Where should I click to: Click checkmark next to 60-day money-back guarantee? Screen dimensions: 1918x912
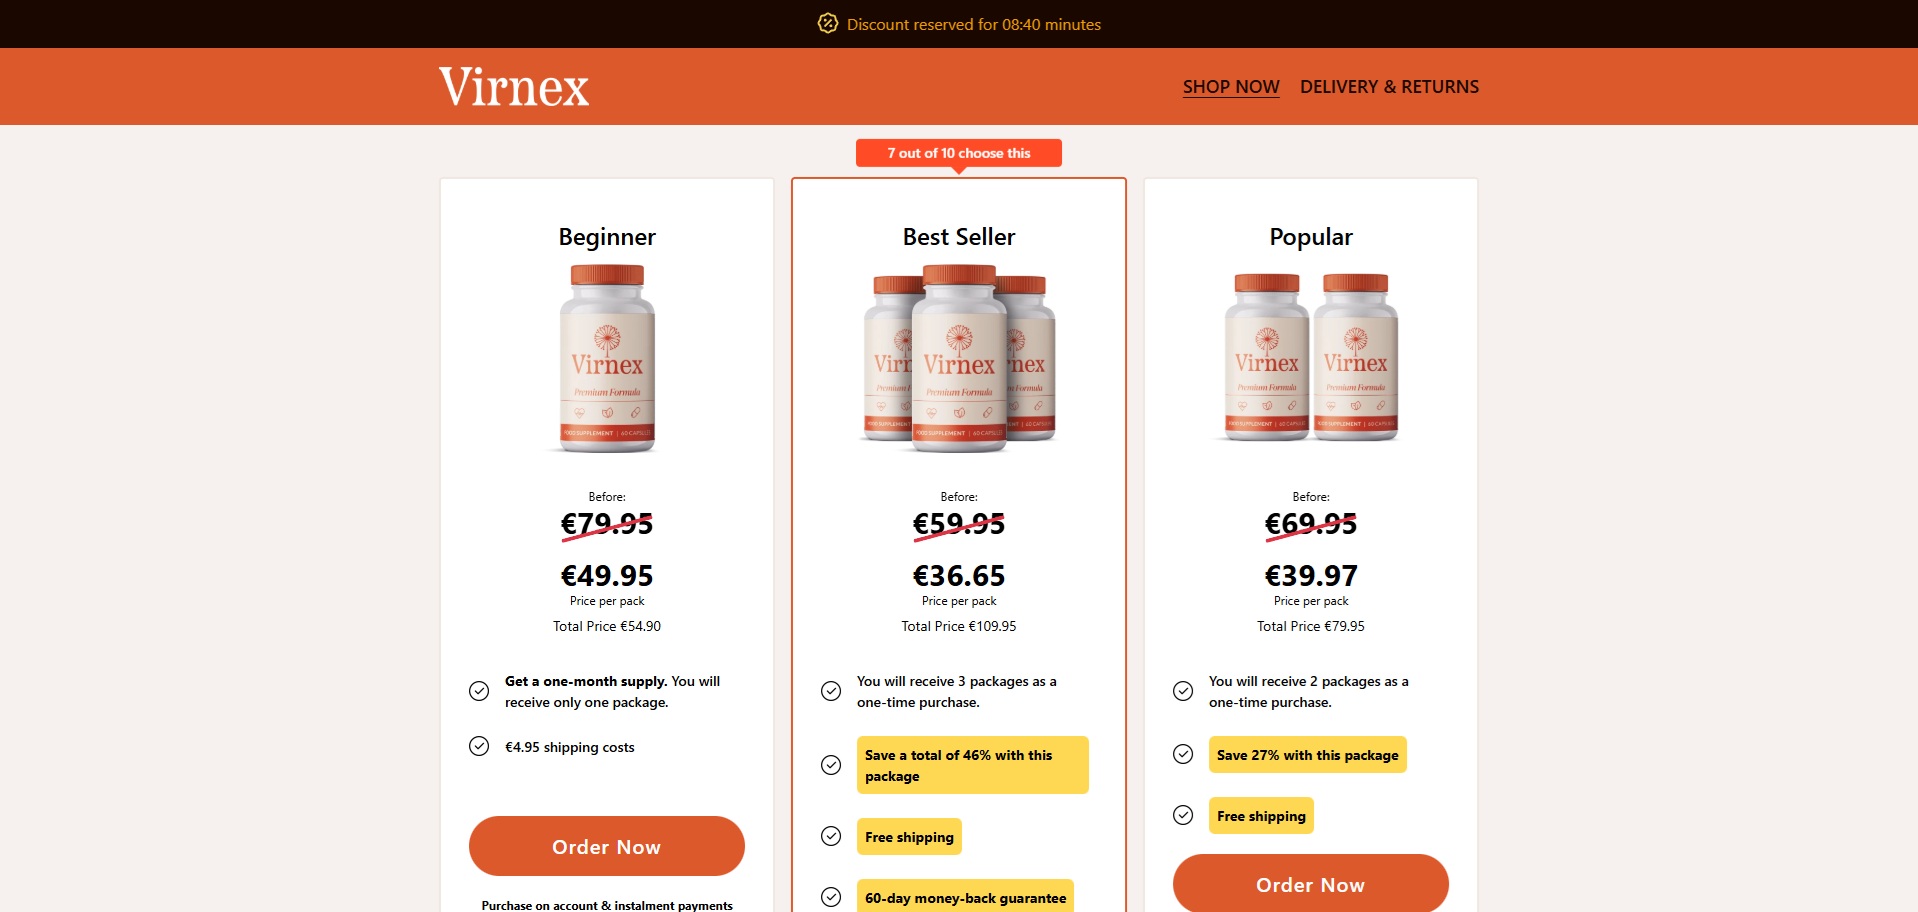(x=831, y=897)
